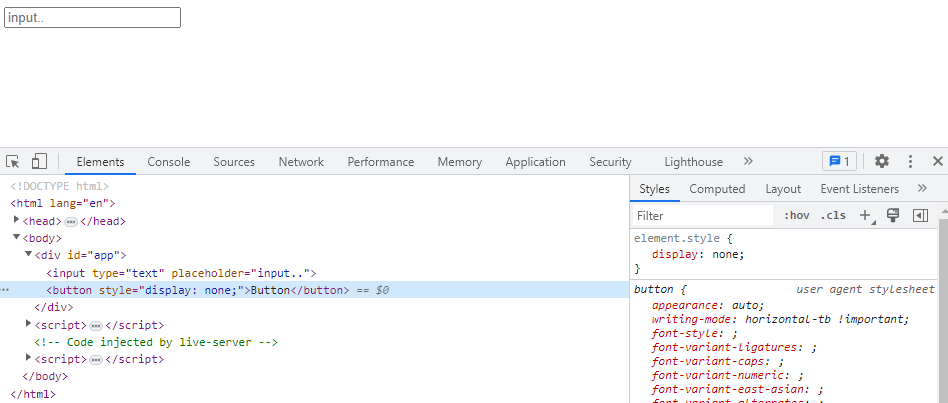The image size is (948, 403).
Task: Select the closing </div> line
Action: coord(54,308)
